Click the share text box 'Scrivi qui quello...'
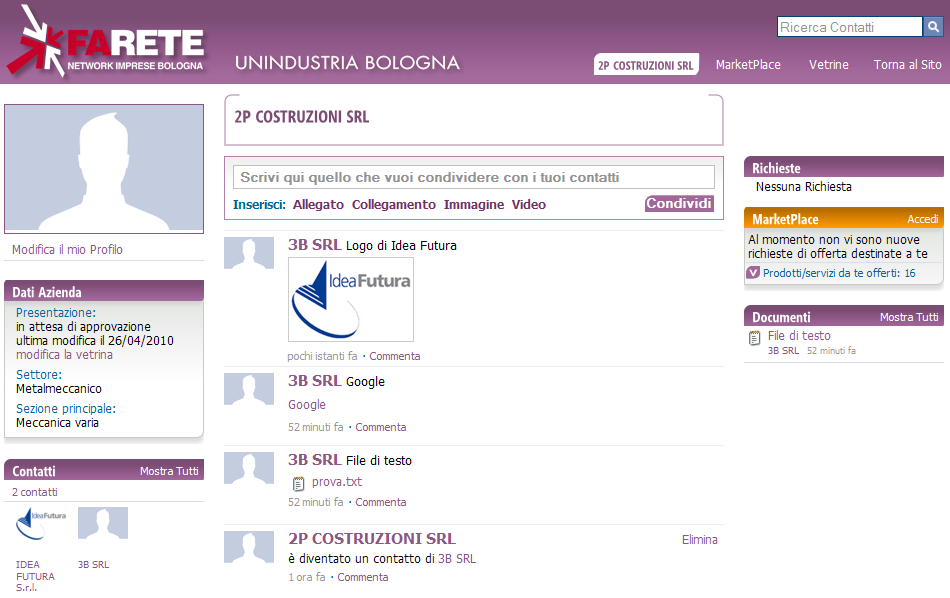Screen dimensions: 950x598 [474, 177]
